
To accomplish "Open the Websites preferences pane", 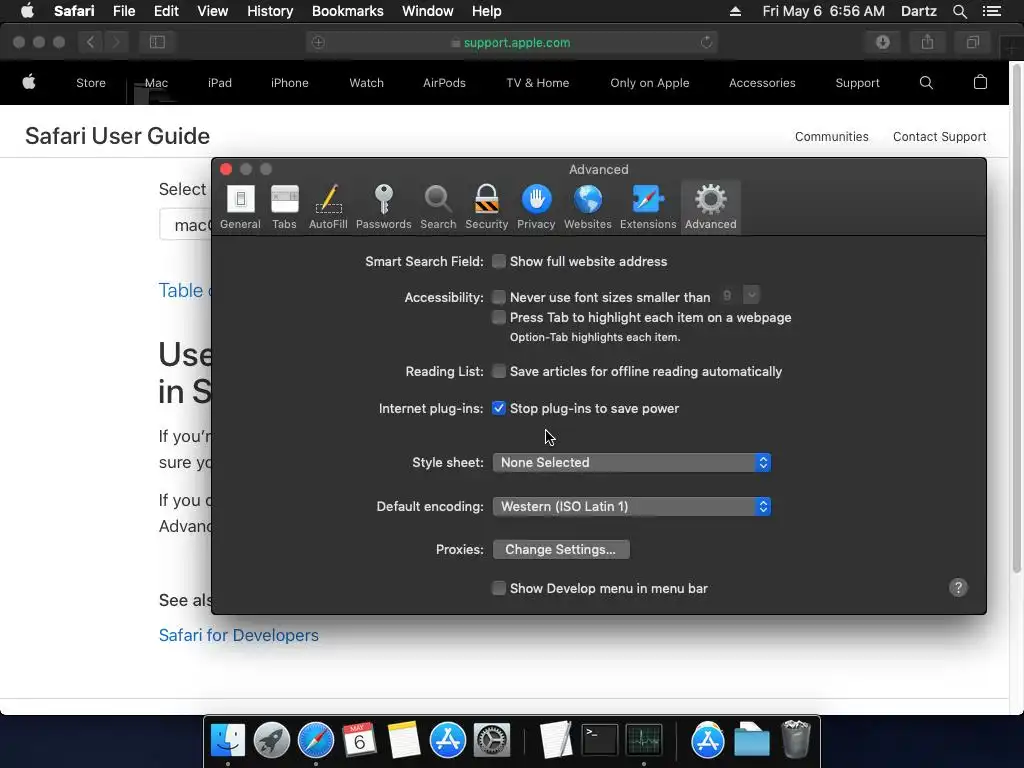I will click(x=588, y=207).
